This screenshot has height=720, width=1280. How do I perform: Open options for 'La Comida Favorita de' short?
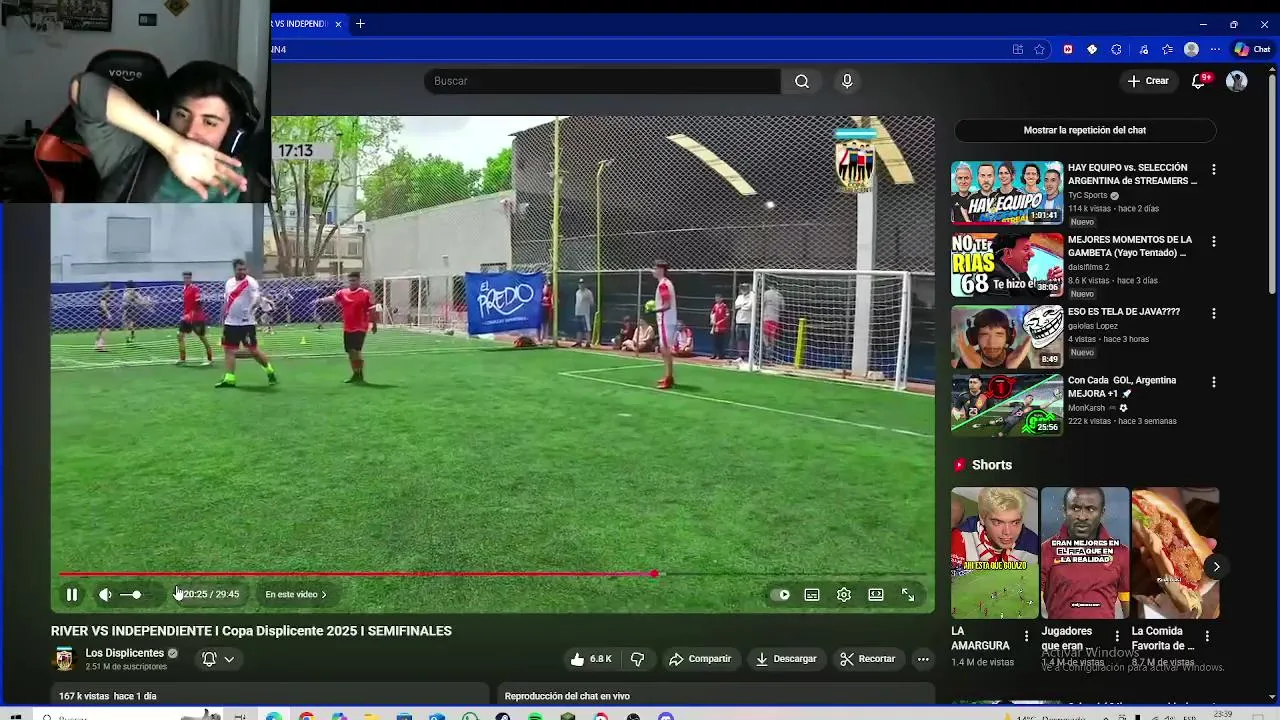(x=1207, y=637)
